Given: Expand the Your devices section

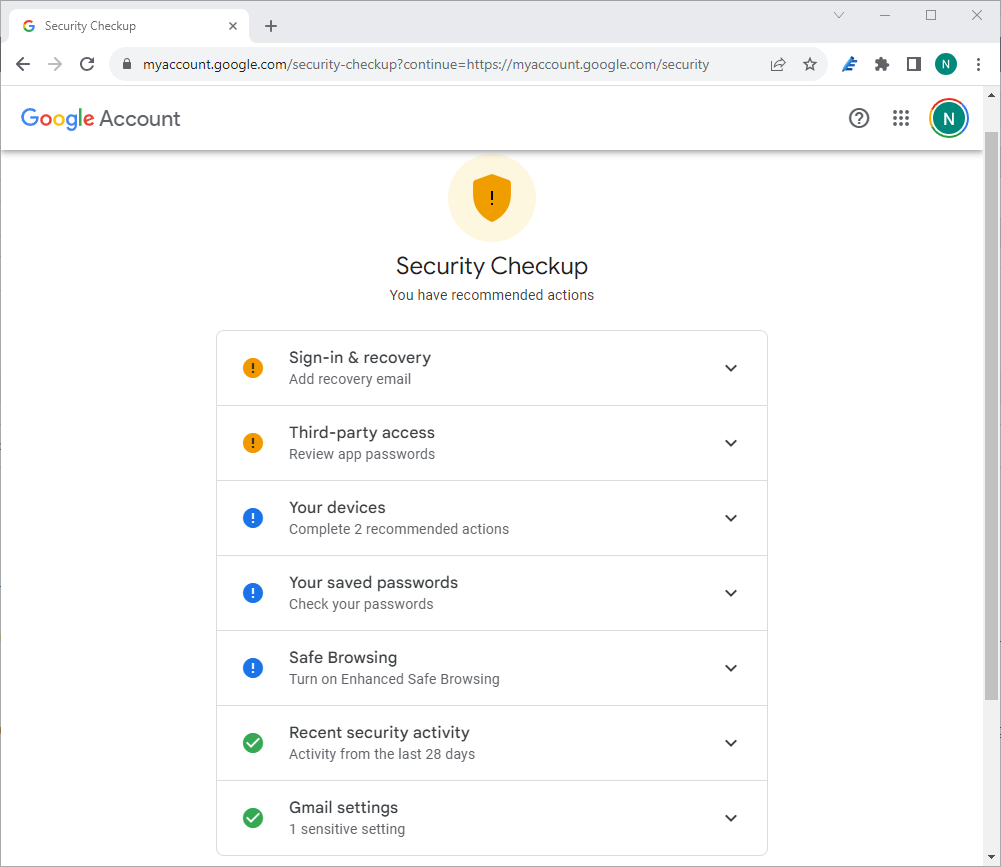Looking at the screenshot, I should (731, 517).
